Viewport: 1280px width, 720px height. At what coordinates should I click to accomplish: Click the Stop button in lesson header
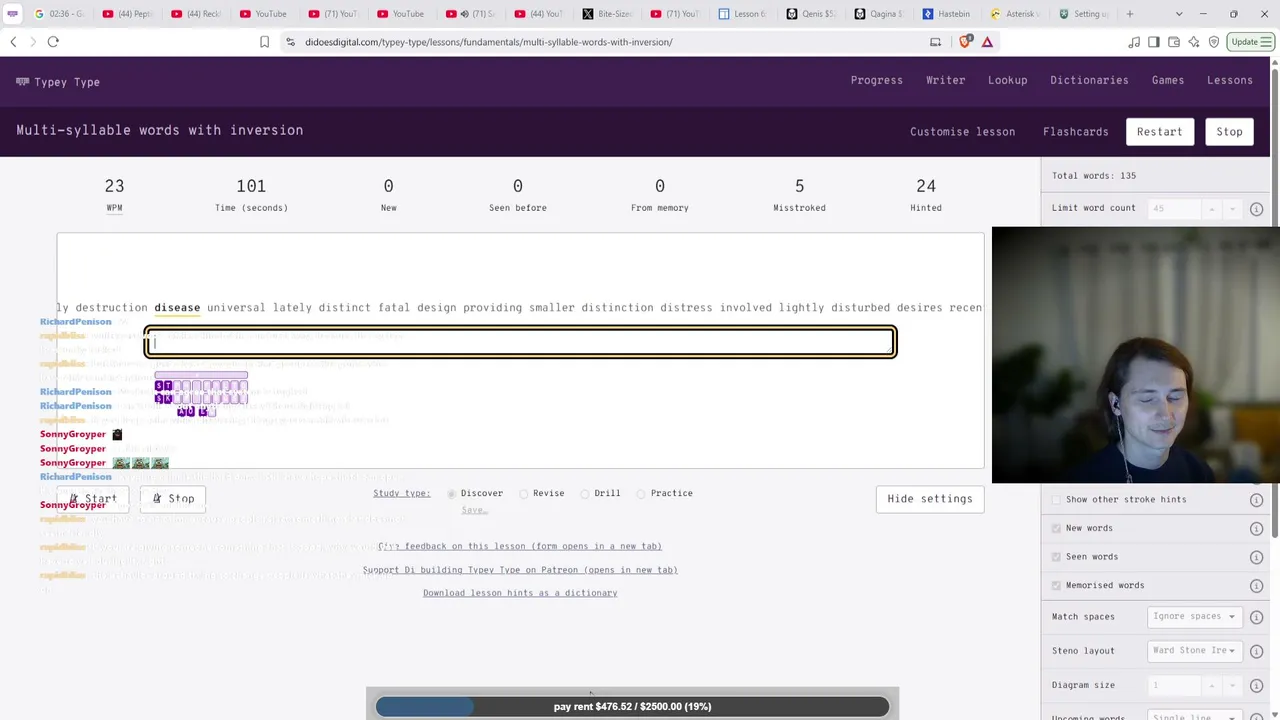click(x=1230, y=132)
